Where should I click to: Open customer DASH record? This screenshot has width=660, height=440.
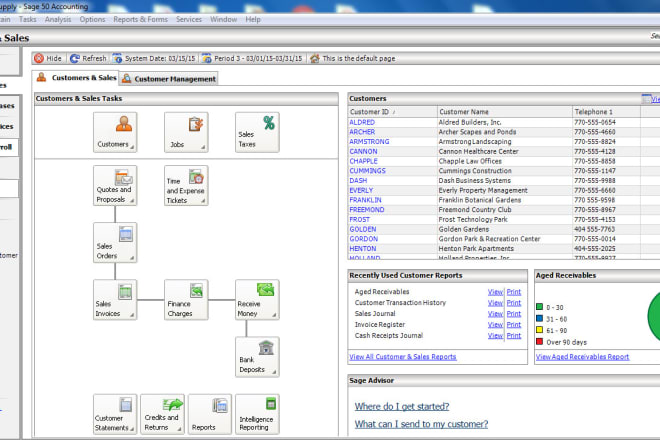(x=358, y=180)
